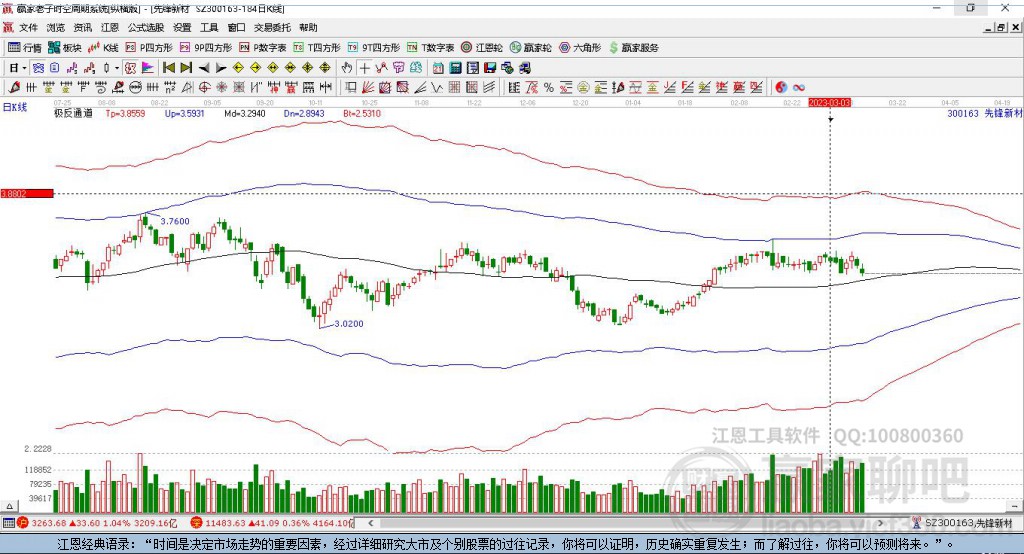Viewport: 1024px width, 554px height.
Task: Click the red 3.8802 price label
Action: click(27, 193)
